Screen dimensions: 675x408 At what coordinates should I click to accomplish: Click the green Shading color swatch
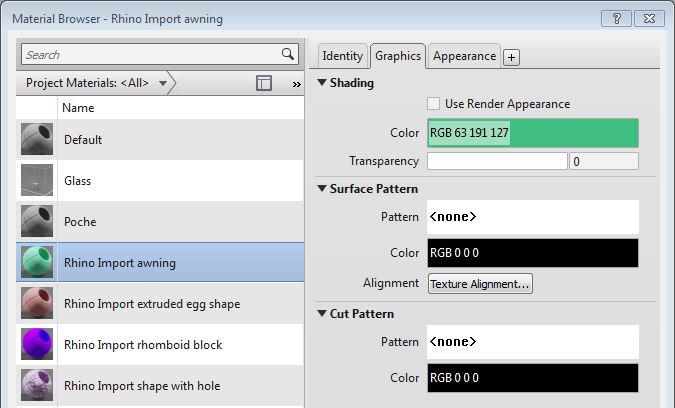tap(532, 133)
